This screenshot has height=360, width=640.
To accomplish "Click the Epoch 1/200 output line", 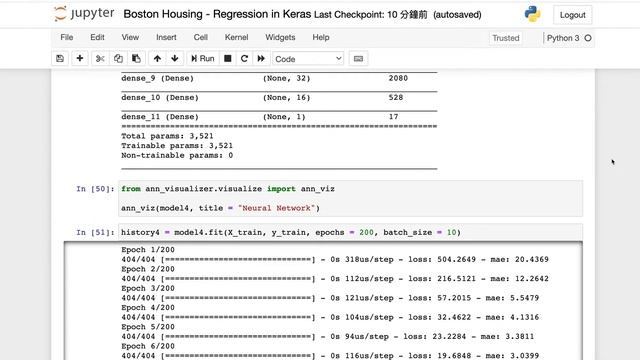I will pos(148,249).
